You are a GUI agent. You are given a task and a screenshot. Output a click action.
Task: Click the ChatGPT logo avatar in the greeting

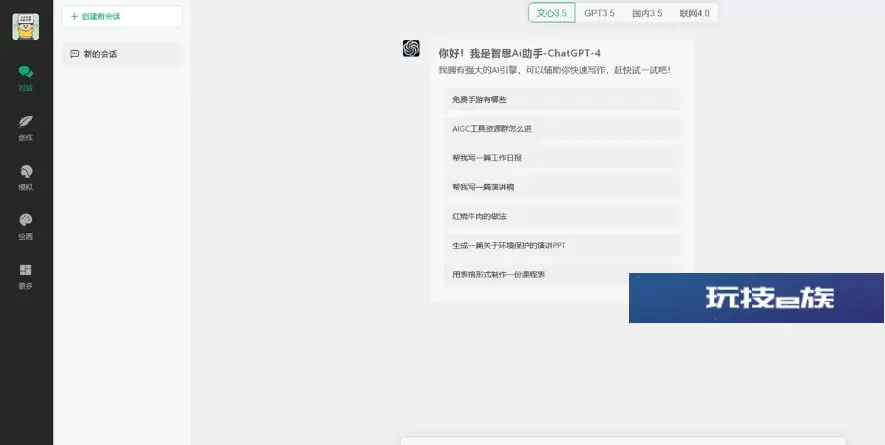point(411,49)
